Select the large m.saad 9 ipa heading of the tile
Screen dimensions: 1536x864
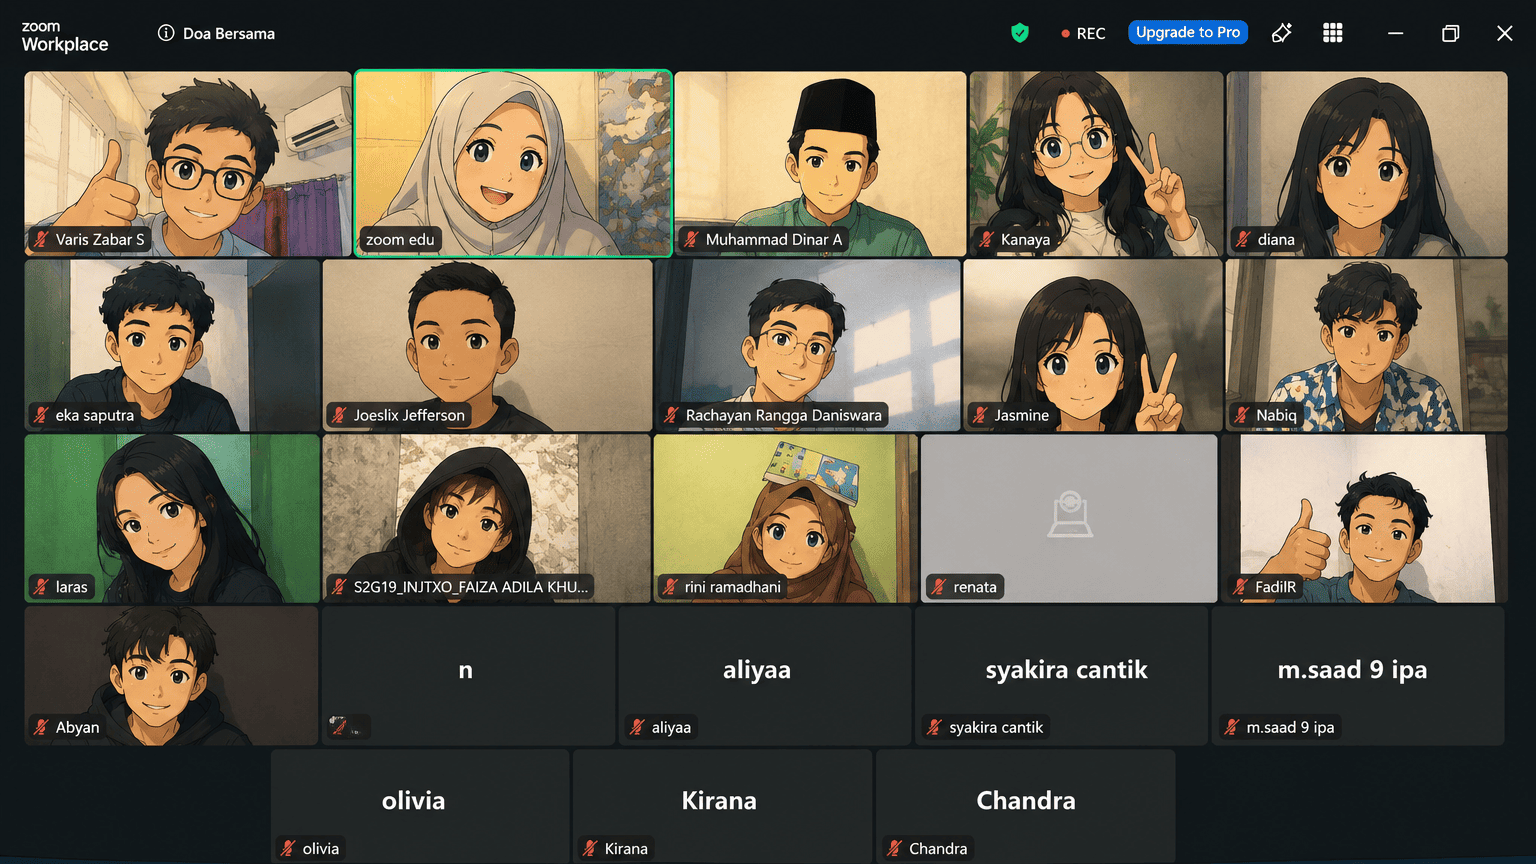1352,670
